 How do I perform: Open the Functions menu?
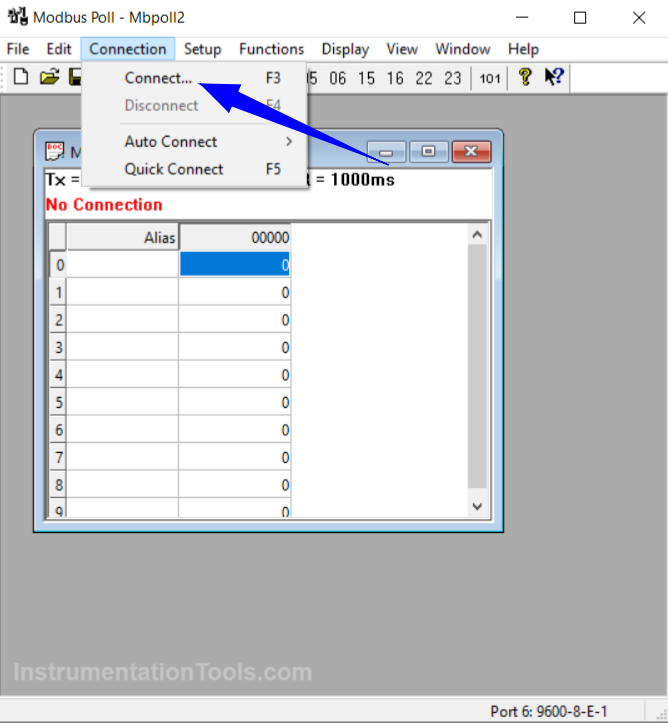271,49
